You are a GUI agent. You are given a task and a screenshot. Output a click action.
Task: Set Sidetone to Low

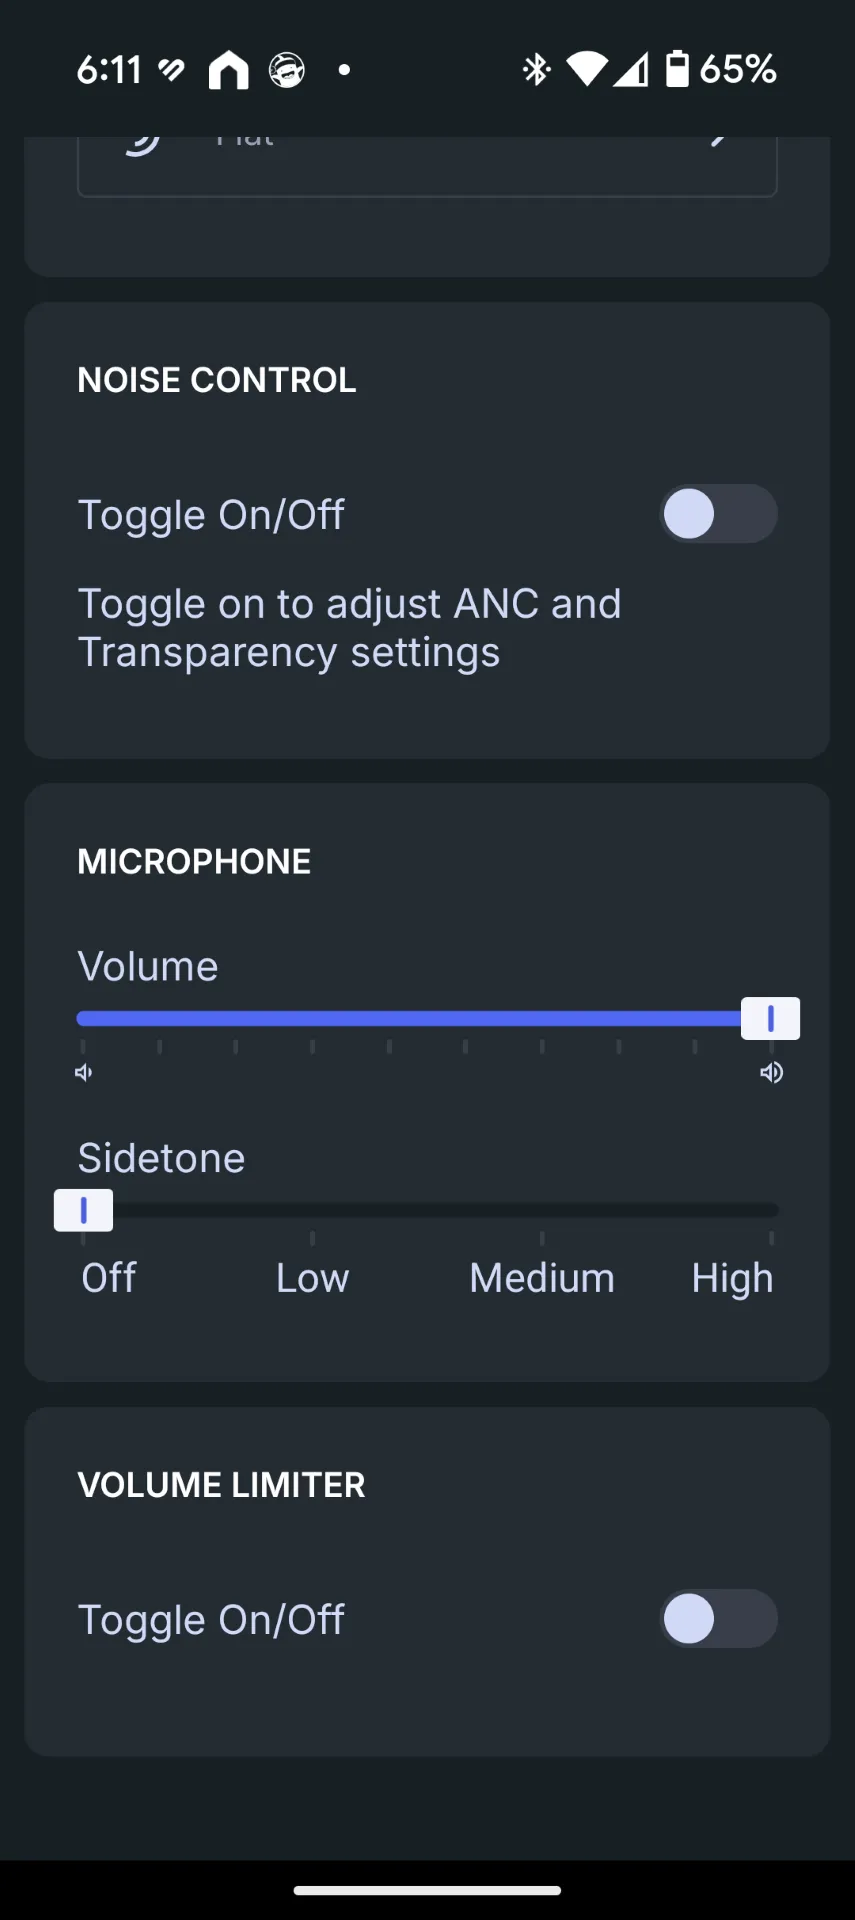312,1278
